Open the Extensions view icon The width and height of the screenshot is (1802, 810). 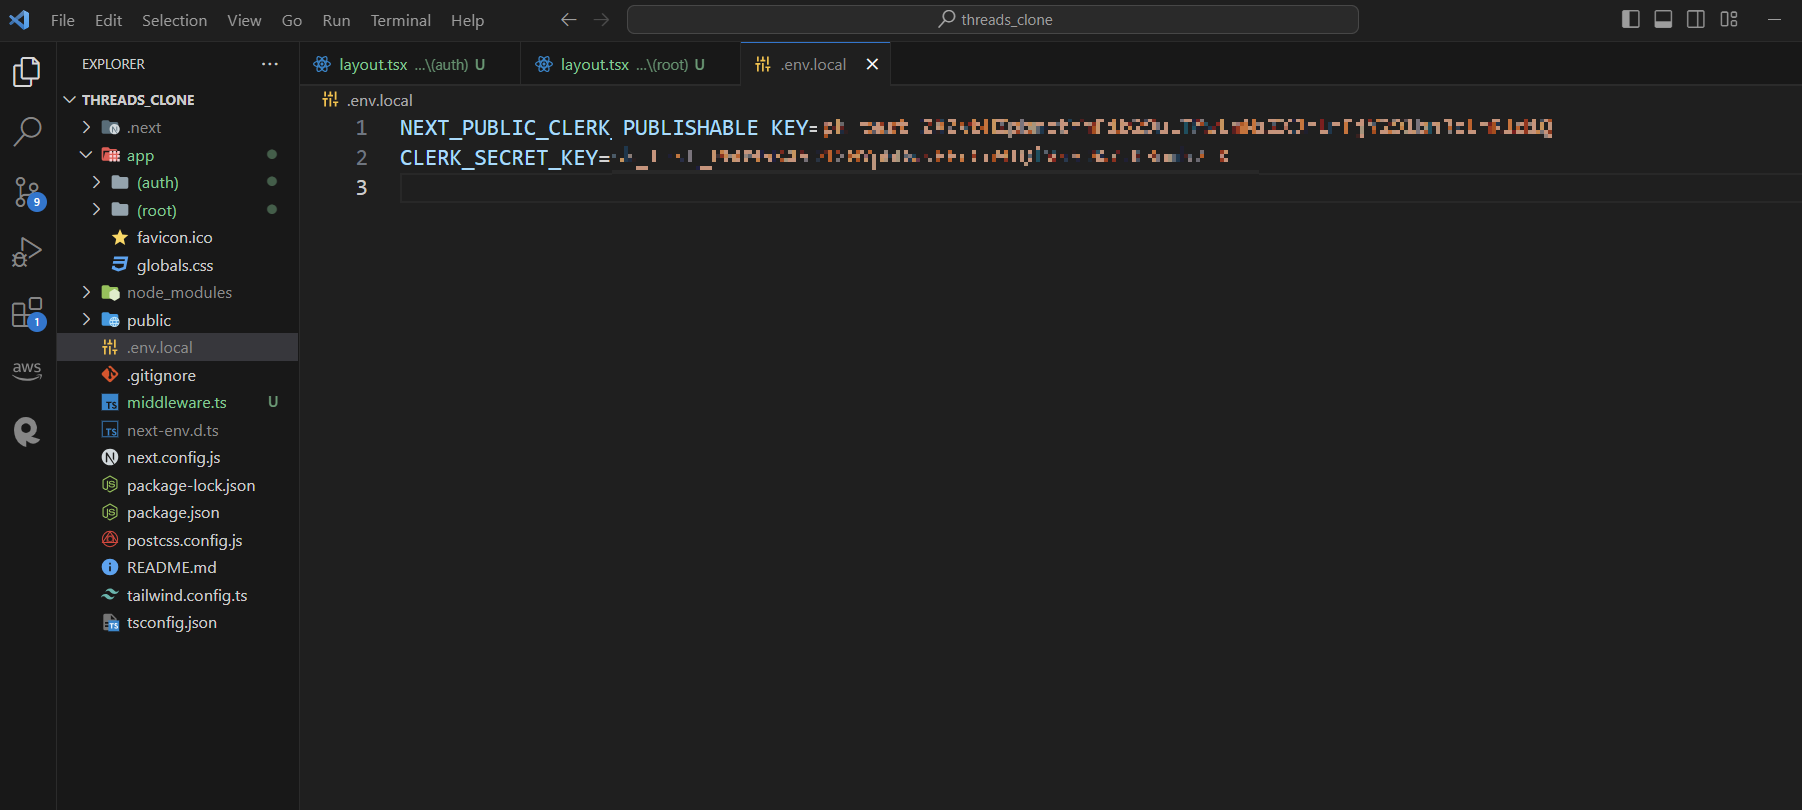pos(27,313)
